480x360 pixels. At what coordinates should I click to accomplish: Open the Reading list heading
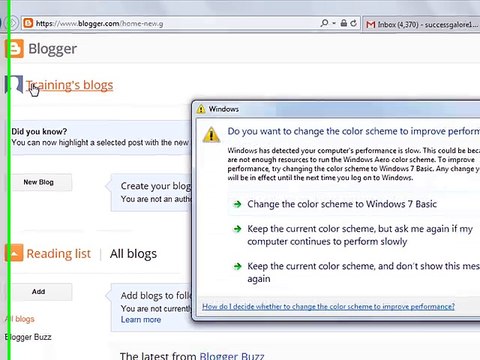59,254
